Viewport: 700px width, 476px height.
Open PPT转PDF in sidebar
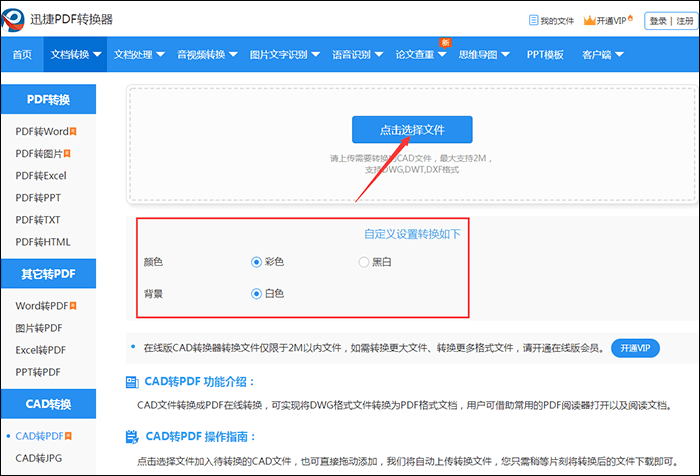coord(38,372)
